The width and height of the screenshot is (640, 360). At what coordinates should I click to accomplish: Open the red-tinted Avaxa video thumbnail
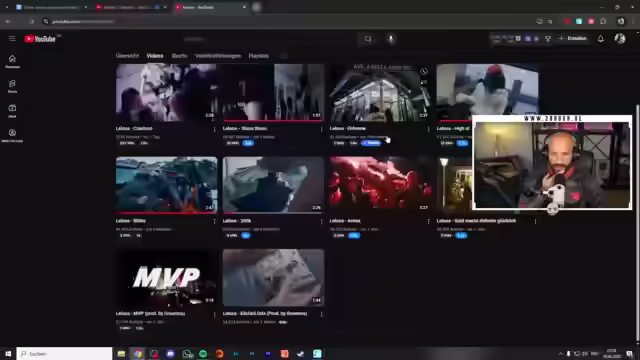380,184
